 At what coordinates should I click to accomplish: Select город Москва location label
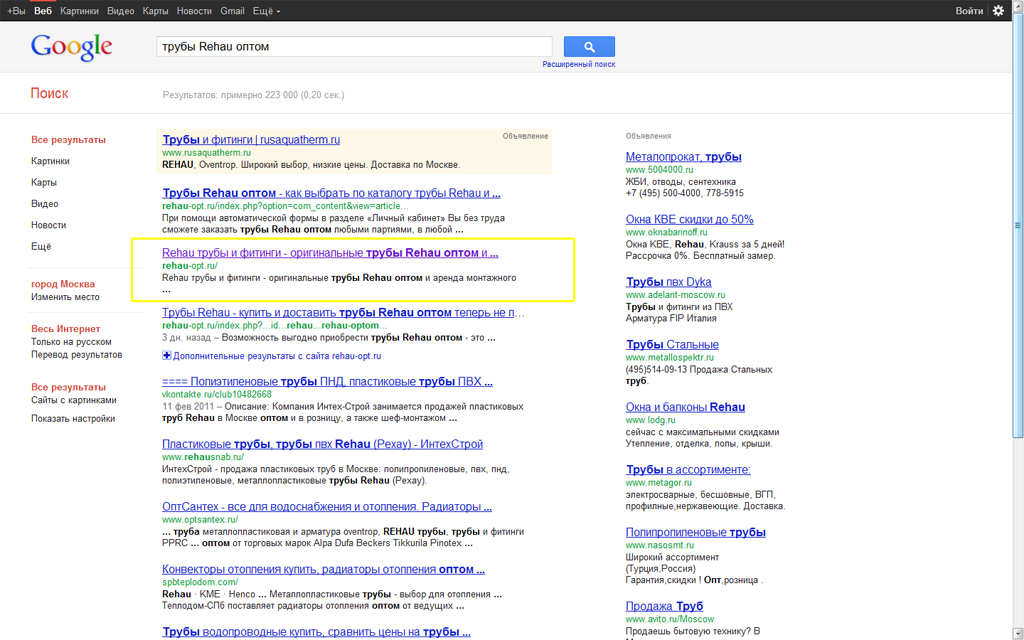pos(63,284)
